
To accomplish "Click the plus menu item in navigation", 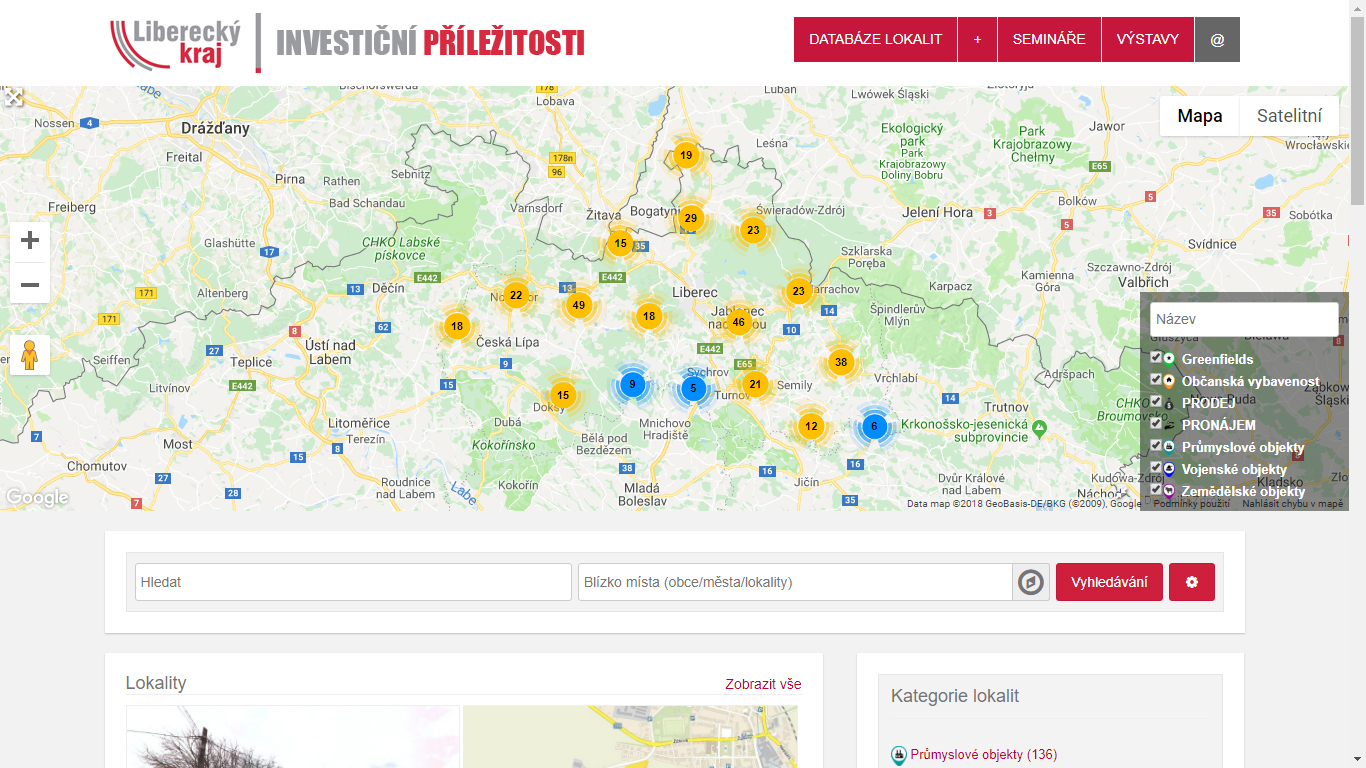I will coord(977,39).
